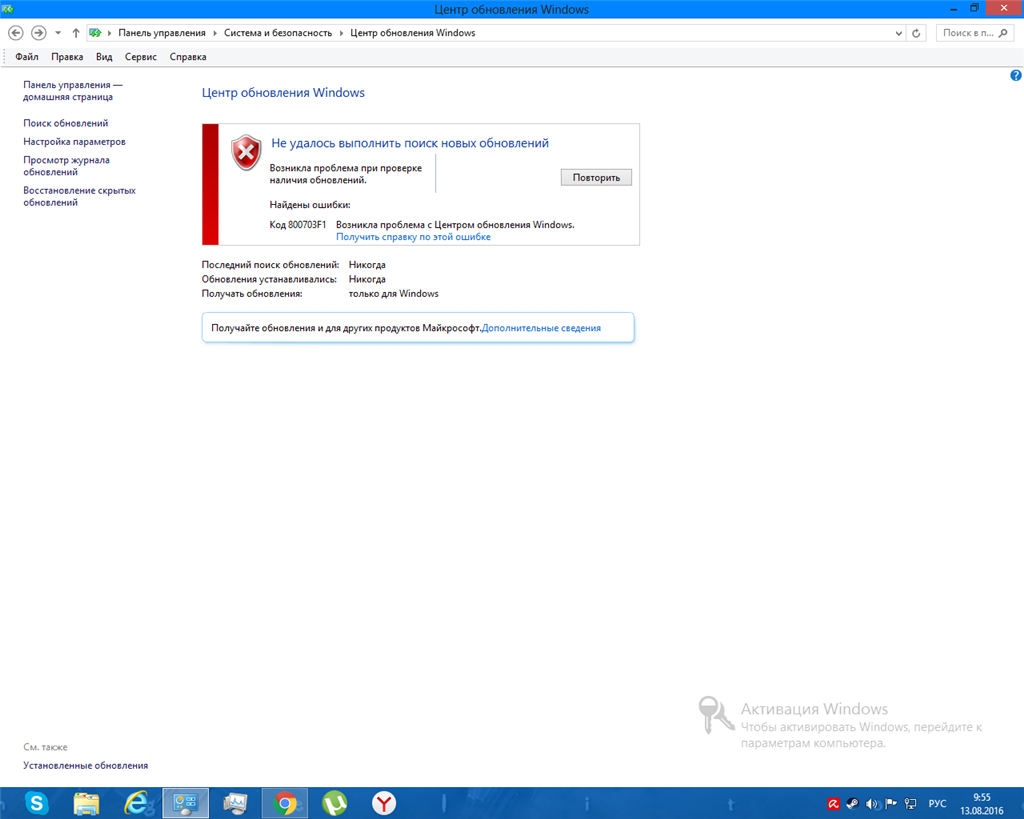Switch input language via 'РУС' indicator
This screenshot has width=1024, height=819.
pos(937,803)
